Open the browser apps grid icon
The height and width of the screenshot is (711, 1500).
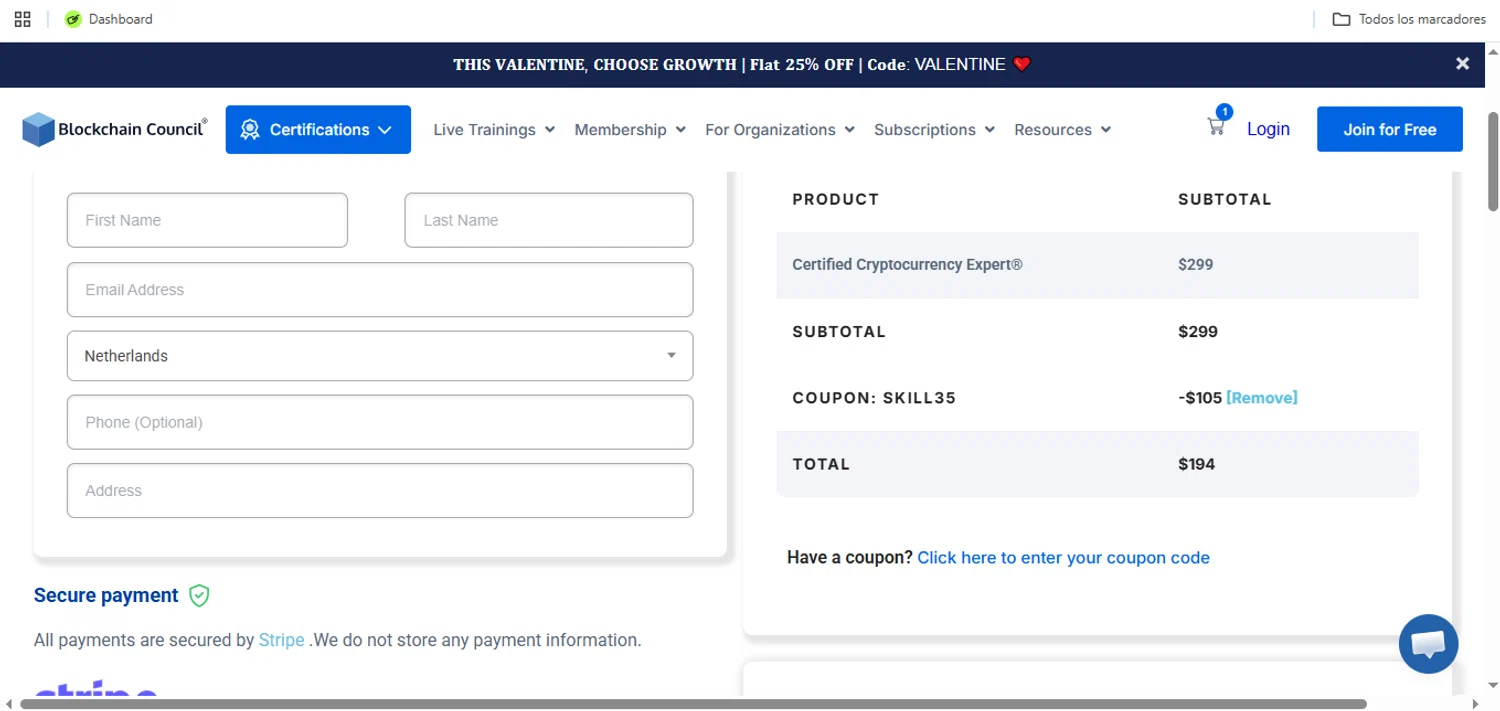pos(22,19)
